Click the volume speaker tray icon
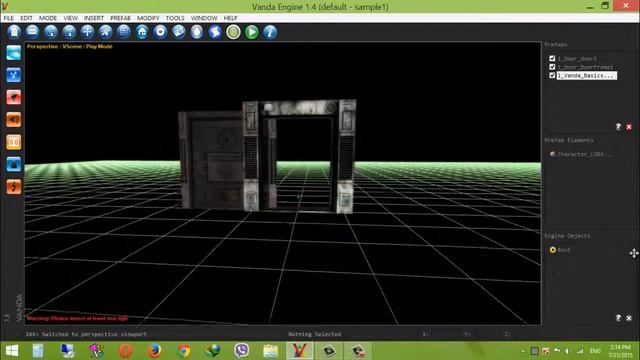Viewport: 640px width, 360px height. [x=567, y=351]
